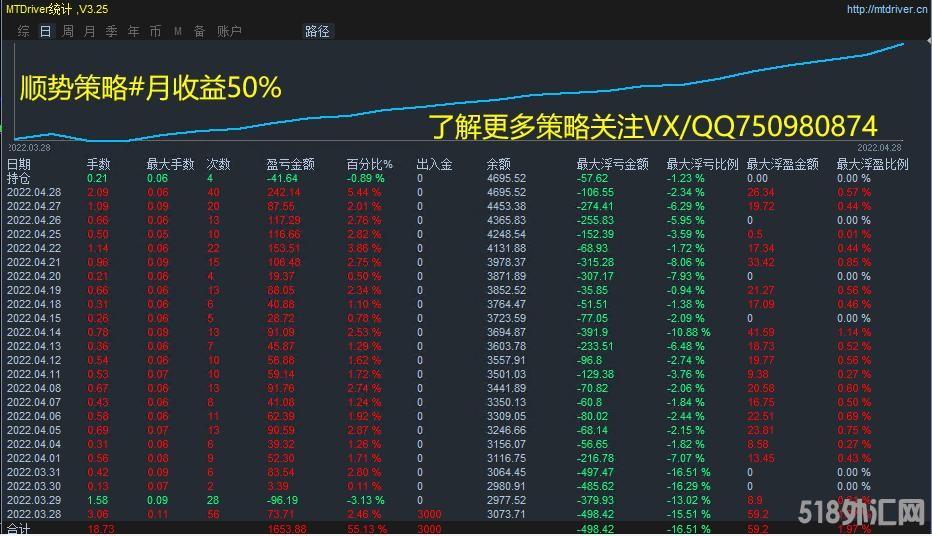Click the 3000 deposit in 2022.03.28 row
This screenshot has height=536, width=932.
tap(429, 515)
